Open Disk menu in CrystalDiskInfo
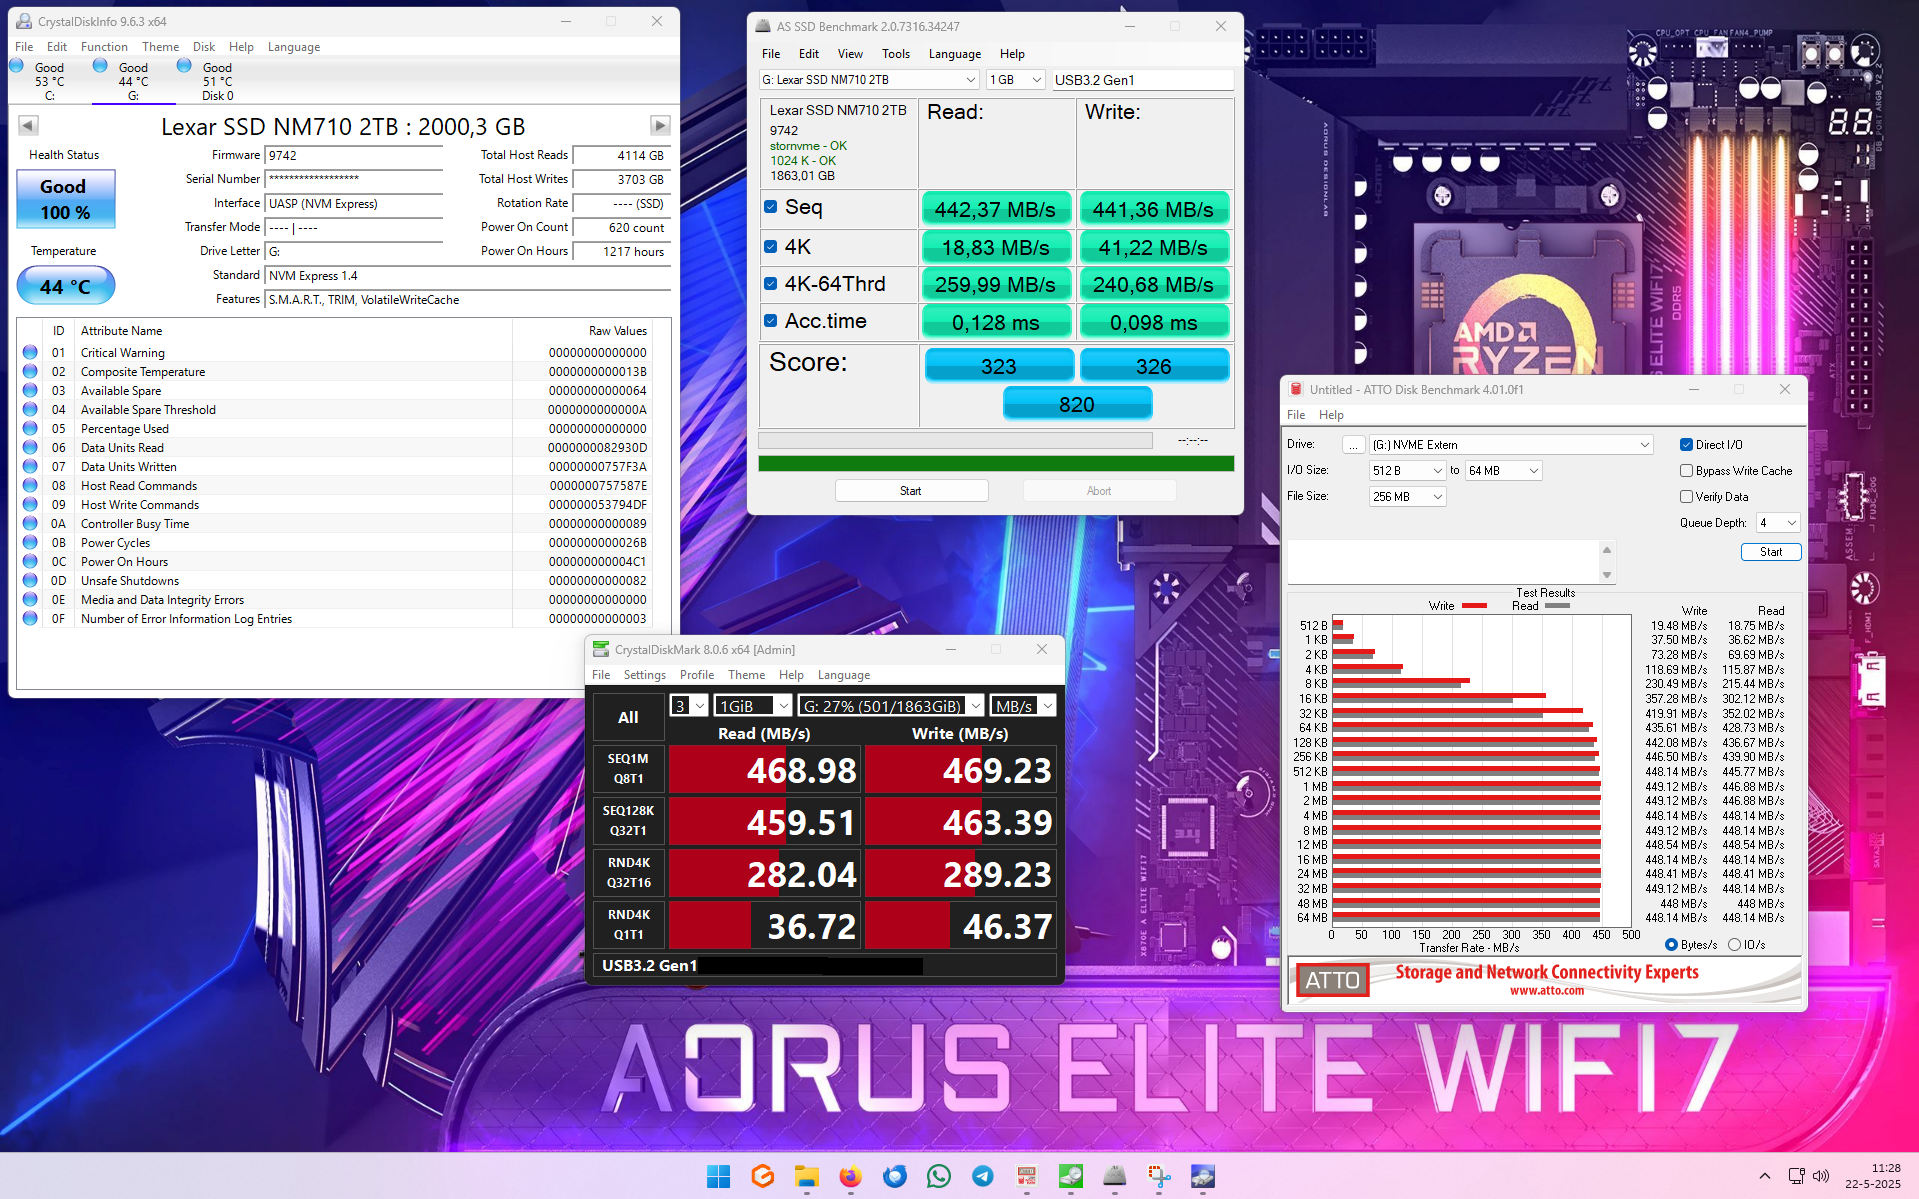The height and width of the screenshot is (1199, 1919). coord(204,47)
